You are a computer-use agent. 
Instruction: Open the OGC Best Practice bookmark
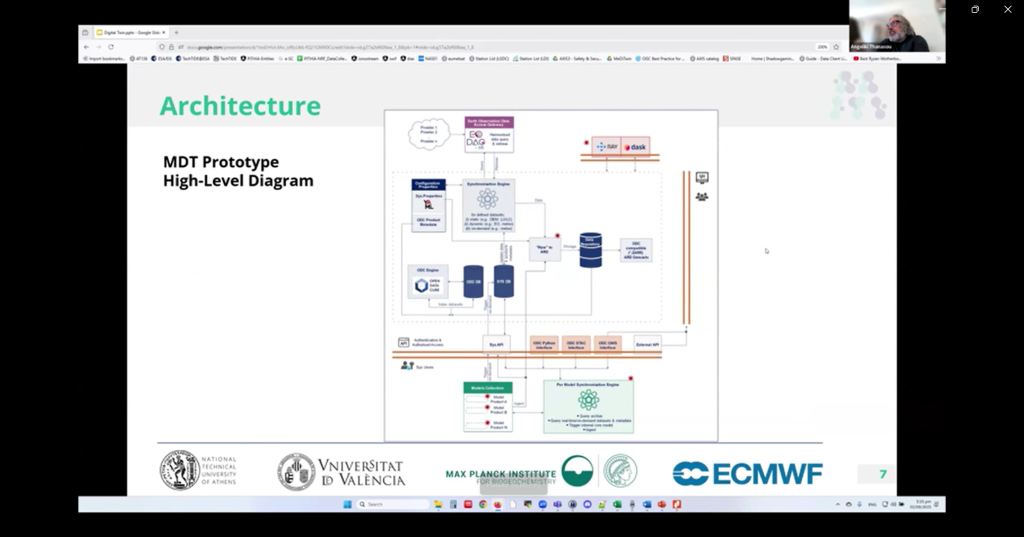tap(663, 58)
